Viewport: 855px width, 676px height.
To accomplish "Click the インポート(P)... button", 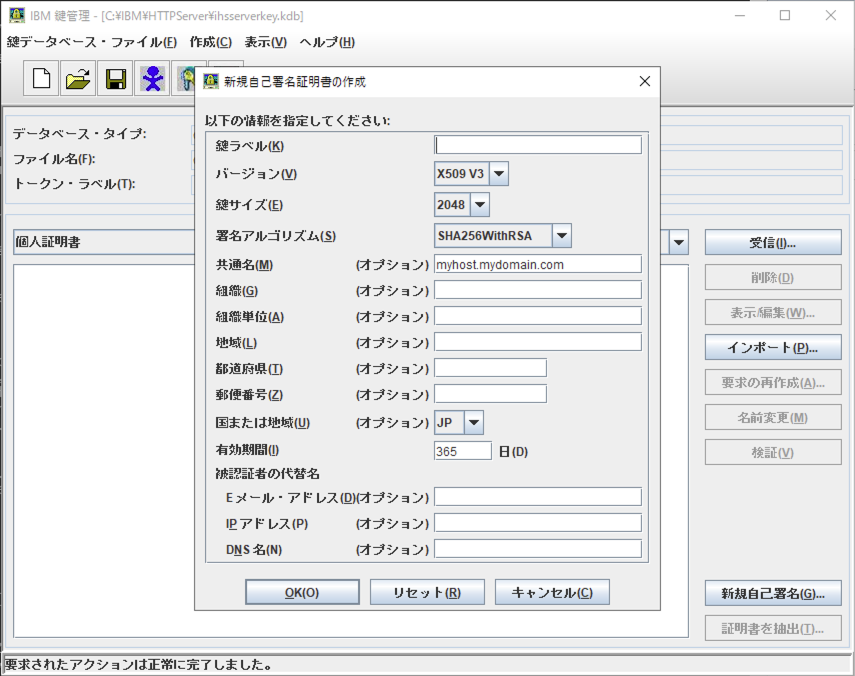I will (773, 347).
